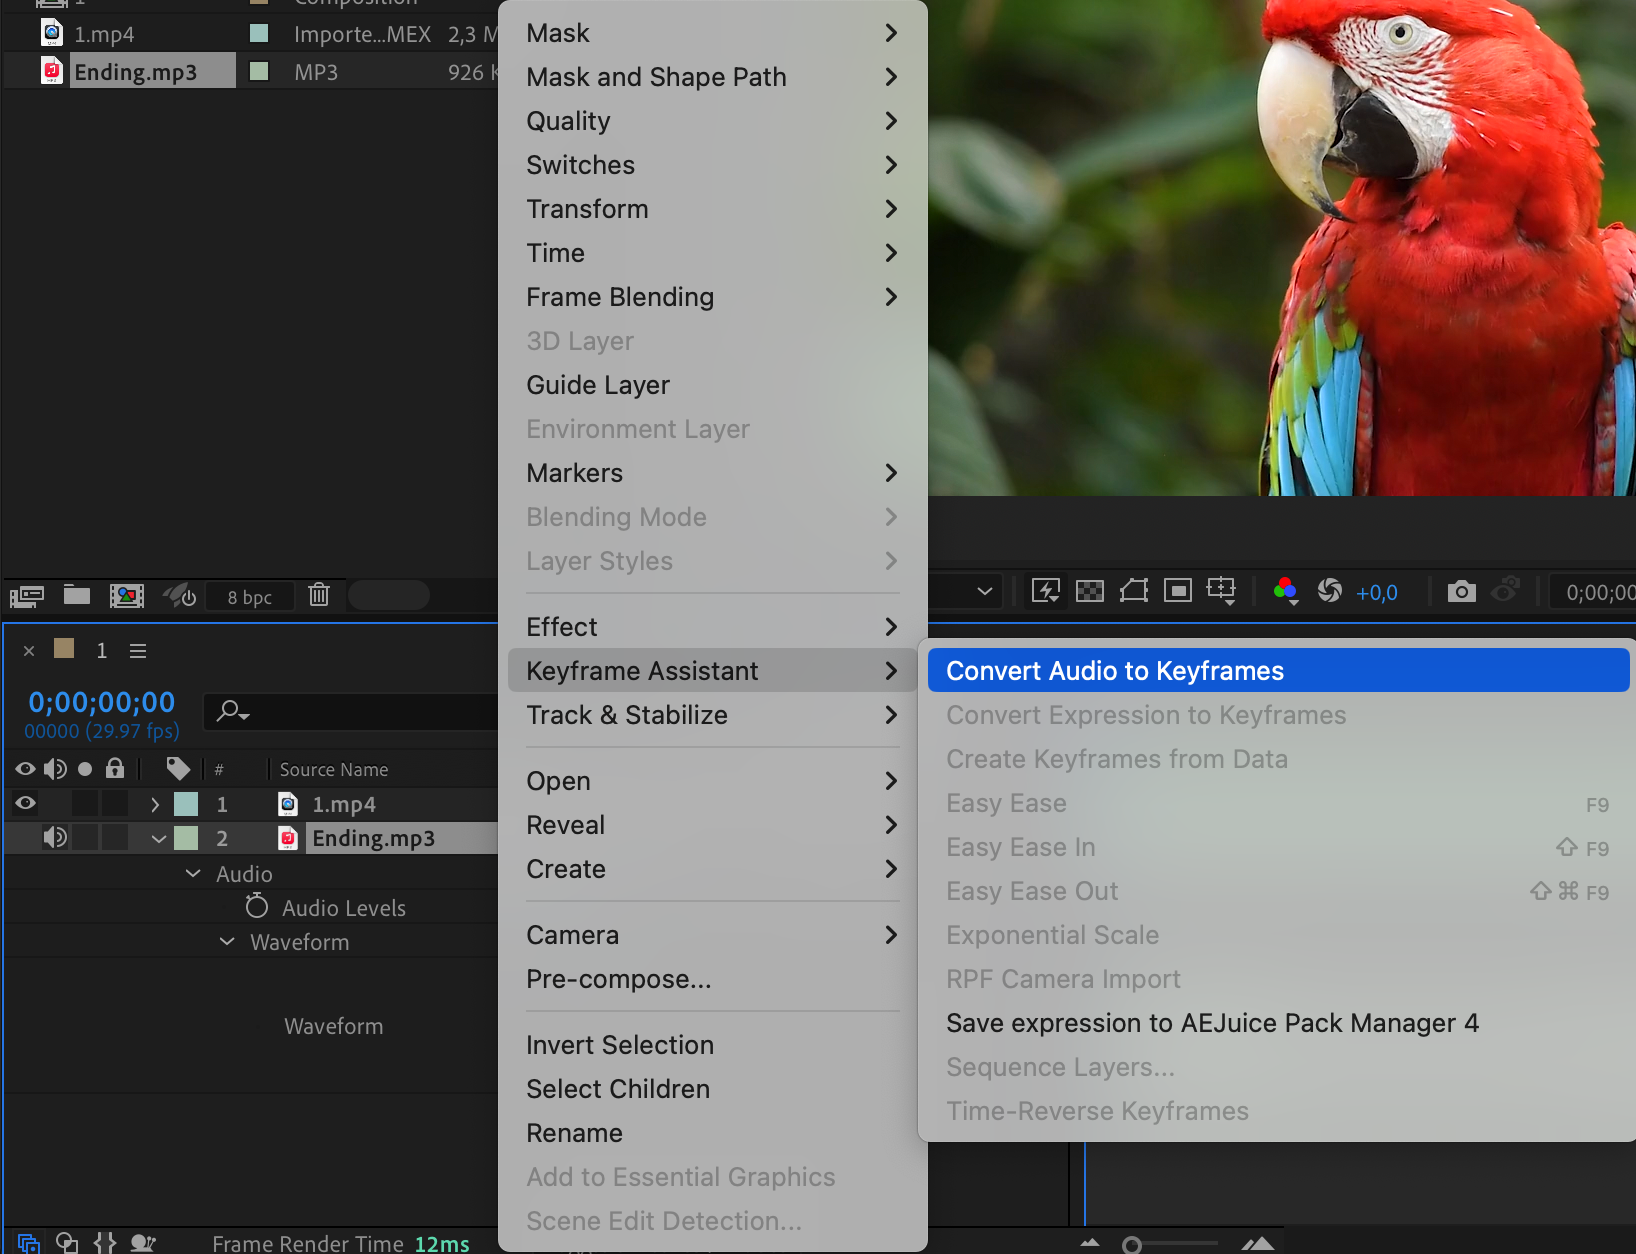Take a snapshot with camera icon
The image size is (1636, 1254).
pyautogui.click(x=1461, y=591)
